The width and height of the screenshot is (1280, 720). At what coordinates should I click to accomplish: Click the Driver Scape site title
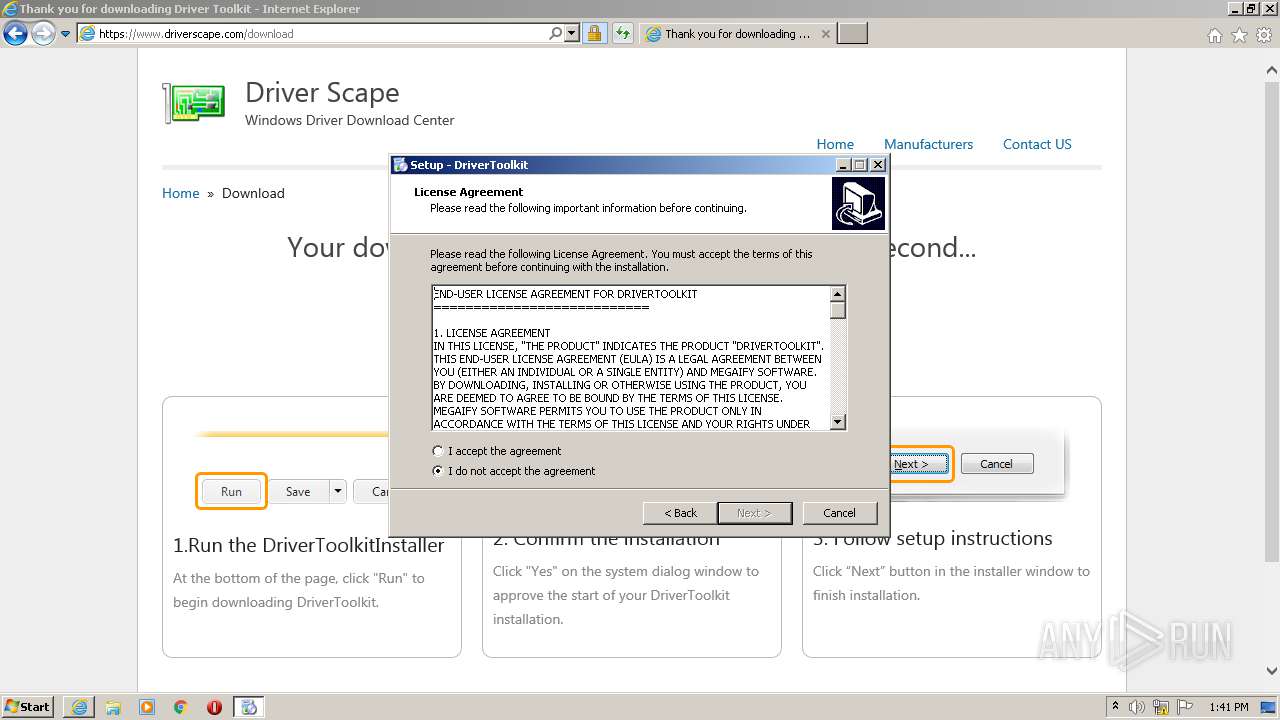click(322, 92)
